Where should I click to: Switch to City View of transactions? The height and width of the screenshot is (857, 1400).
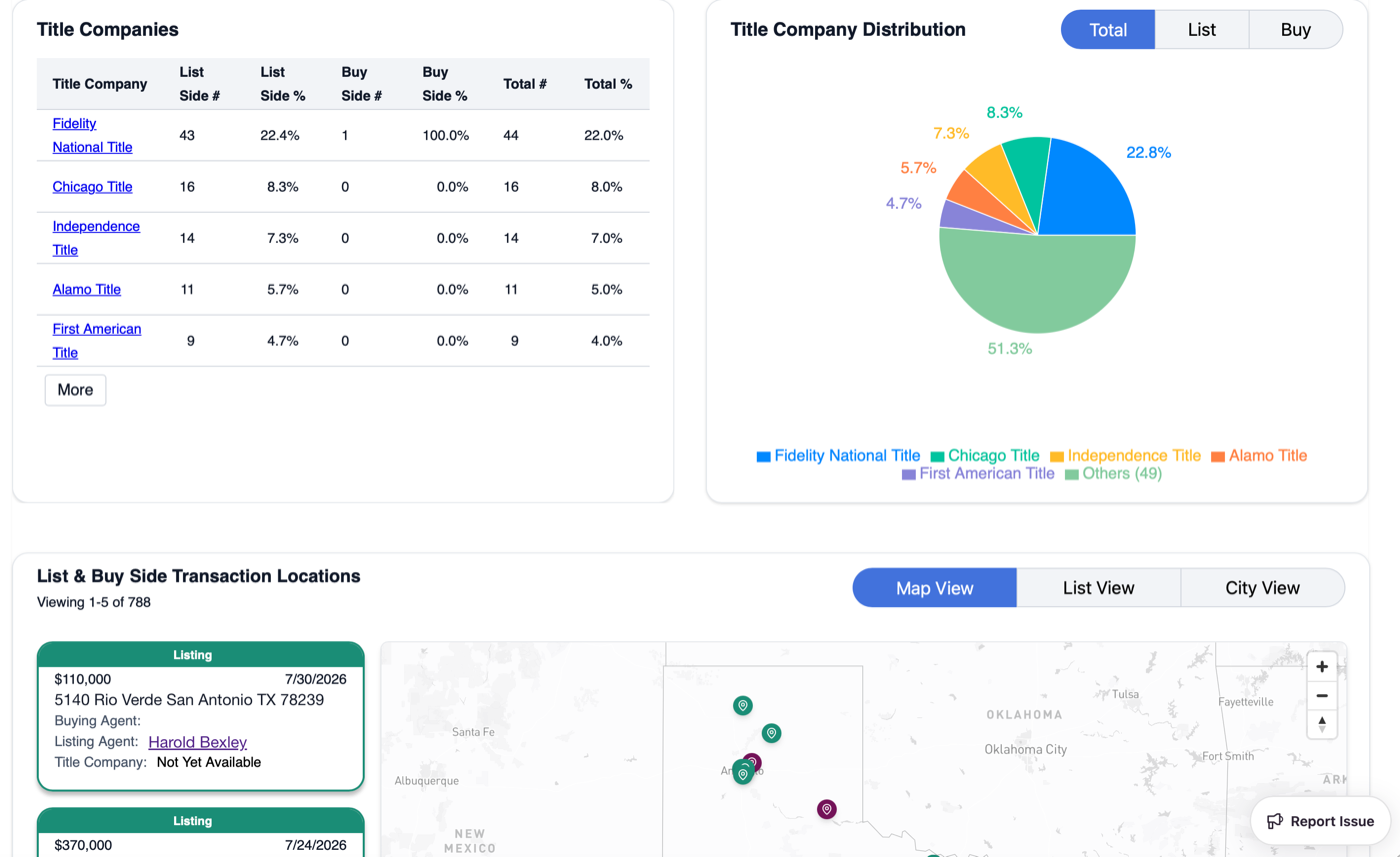(1263, 588)
